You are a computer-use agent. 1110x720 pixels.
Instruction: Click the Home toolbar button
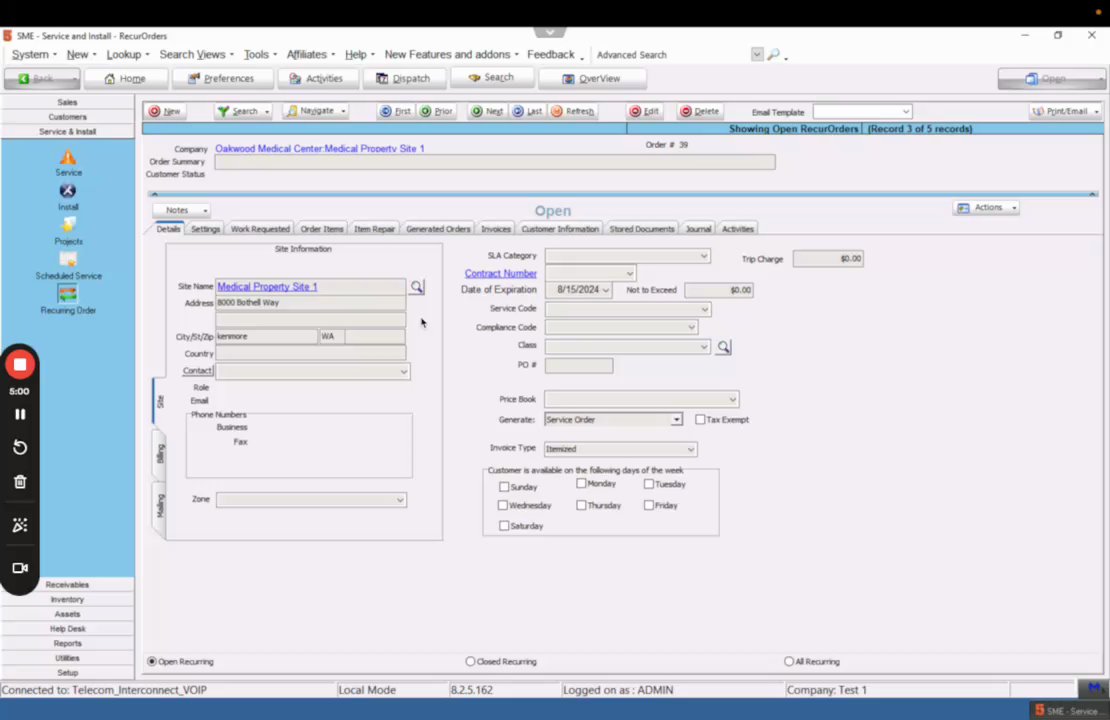click(x=125, y=79)
